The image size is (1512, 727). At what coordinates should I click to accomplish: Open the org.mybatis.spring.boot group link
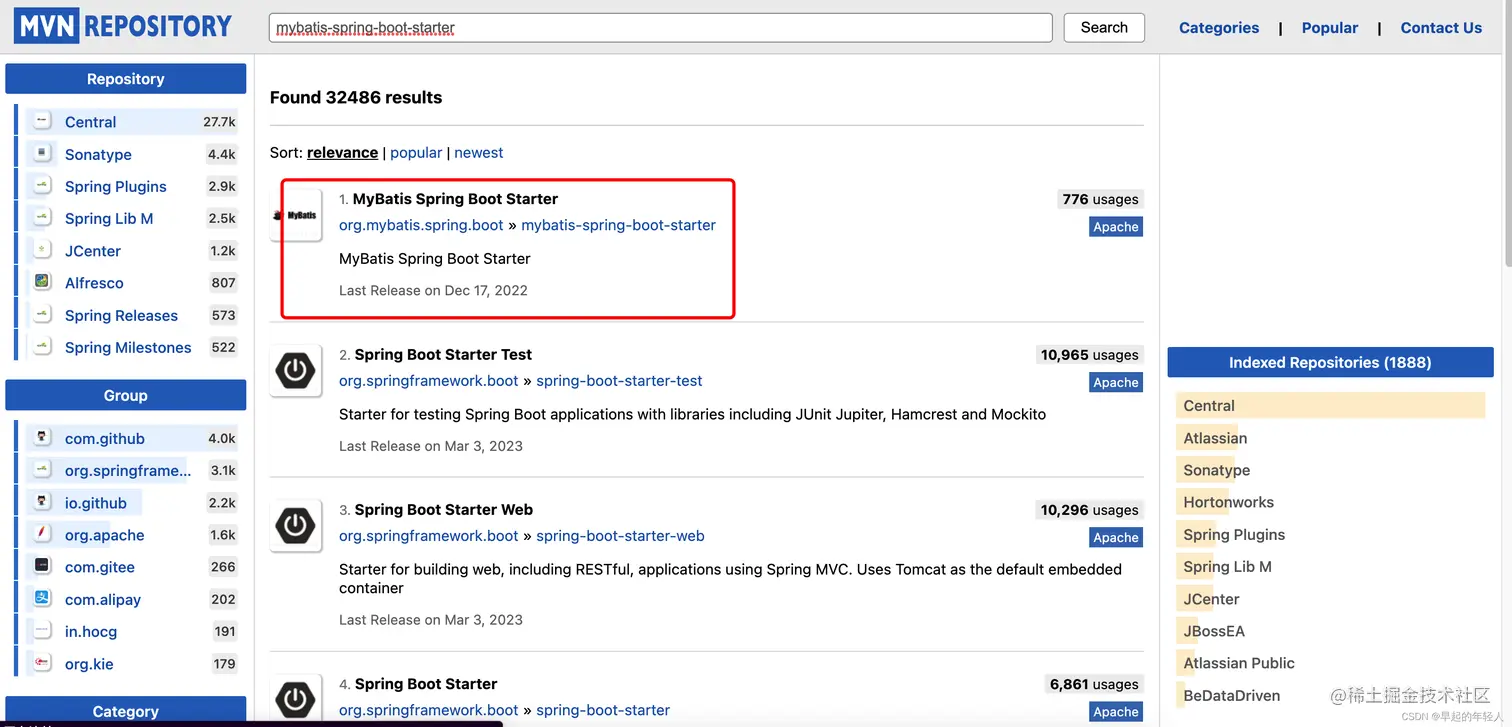pyautogui.click(x=421, y=225)
